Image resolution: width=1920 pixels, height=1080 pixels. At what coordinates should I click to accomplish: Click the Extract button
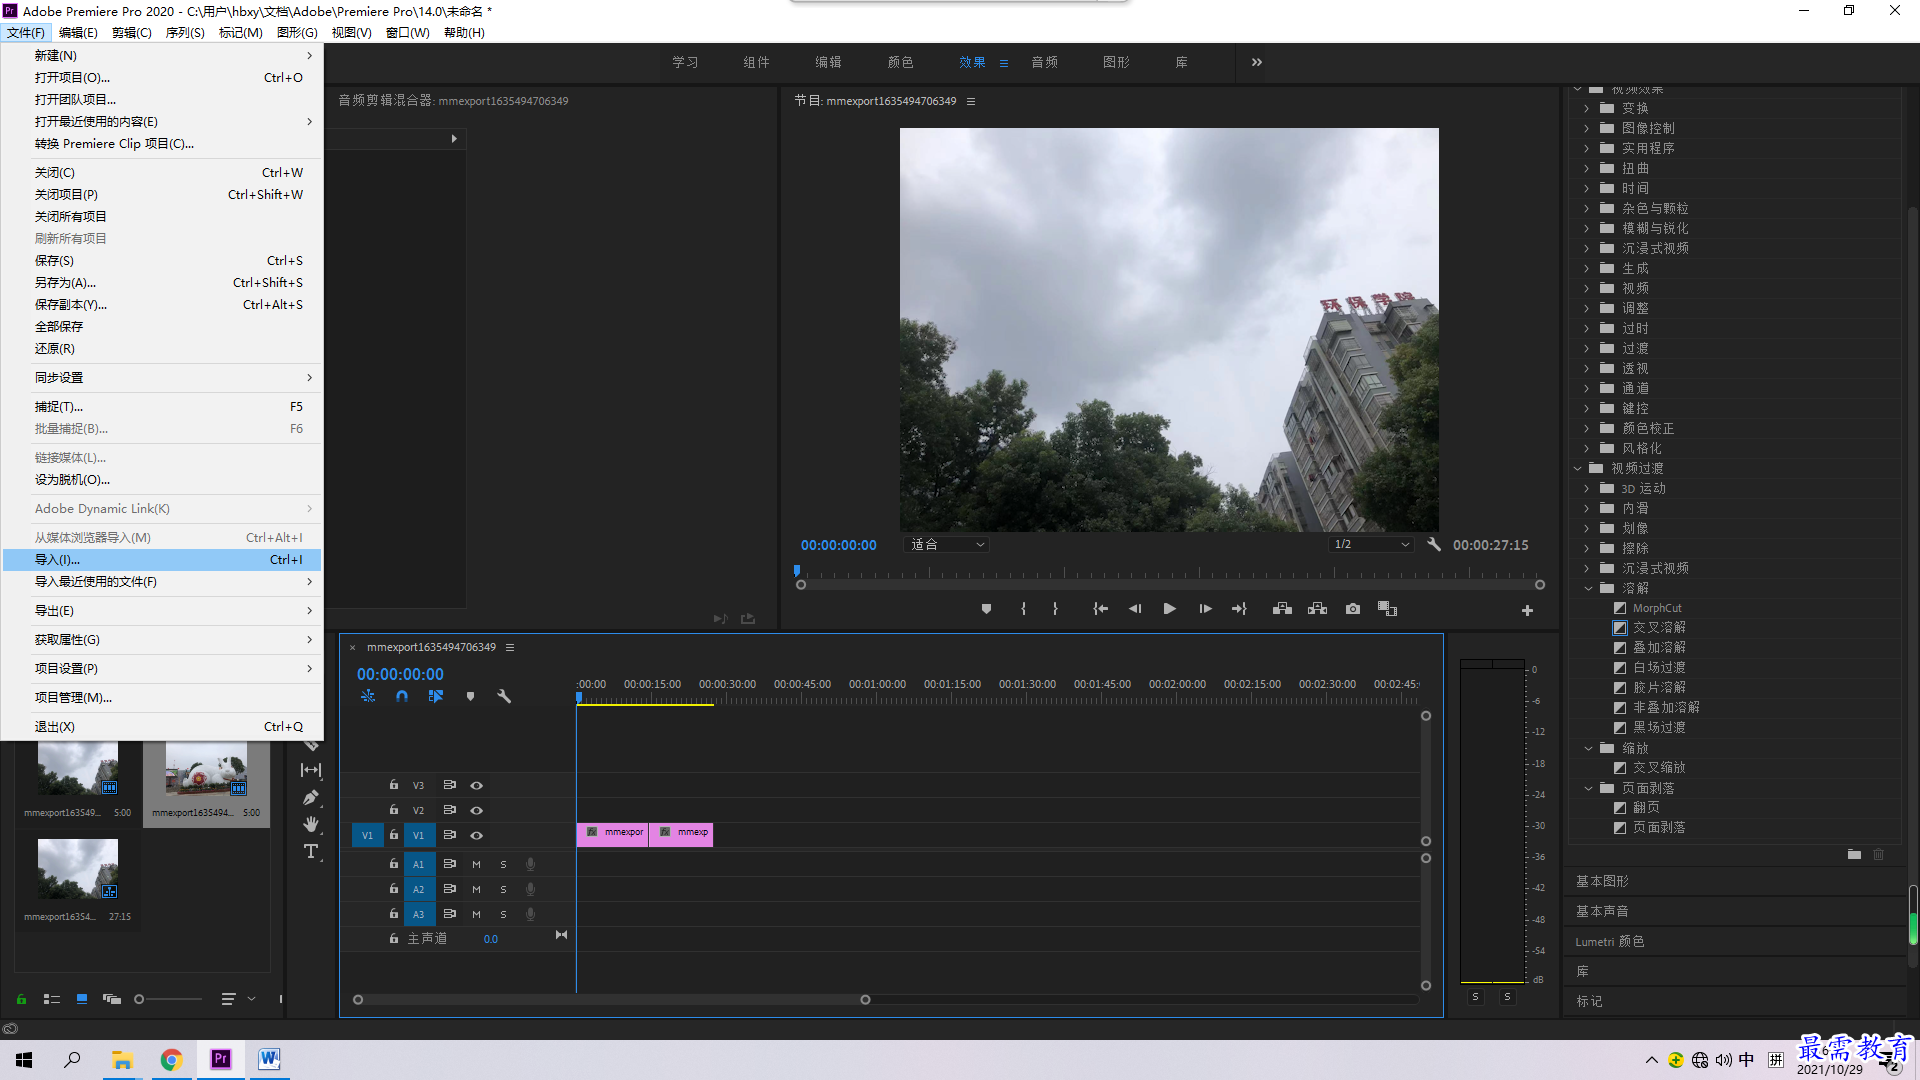pyautogui.click(x=1317, y=609)
